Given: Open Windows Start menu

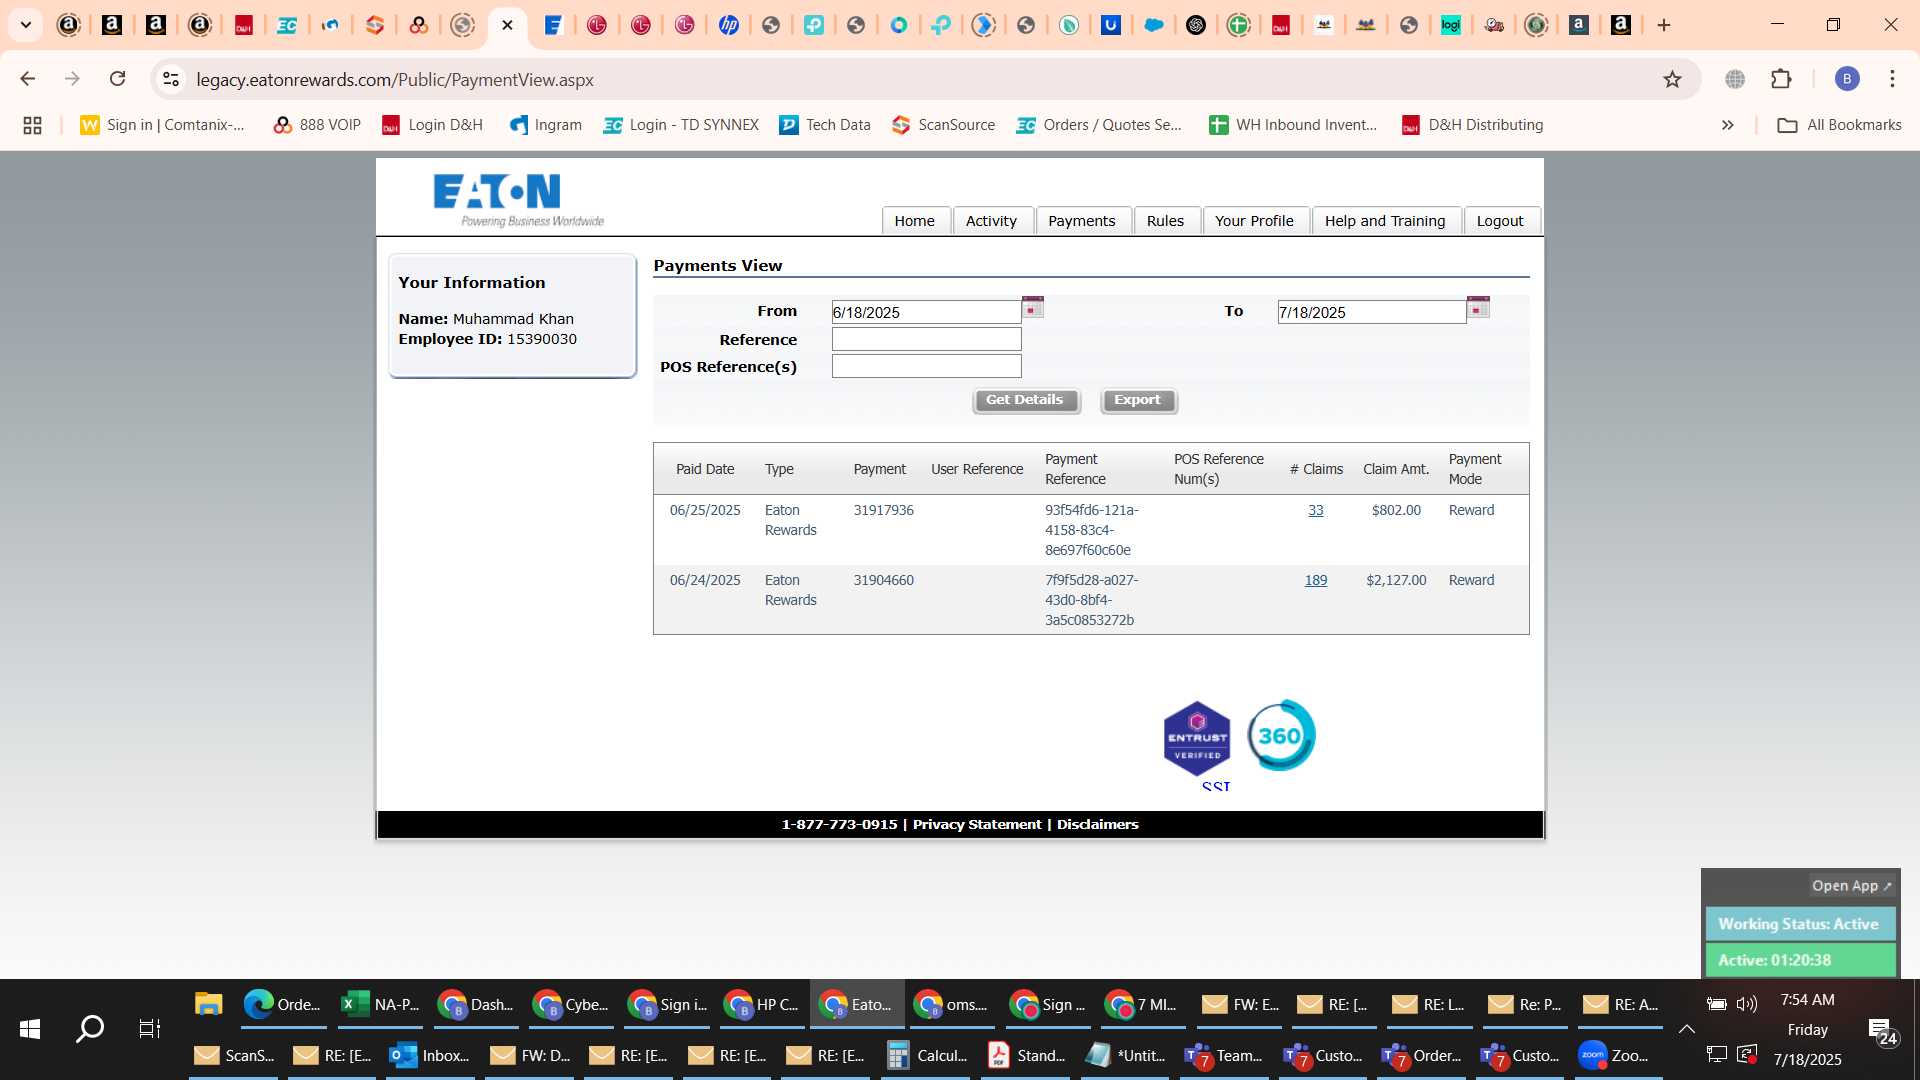Looking at the screenshot, I should click(x=30, y=1029).
